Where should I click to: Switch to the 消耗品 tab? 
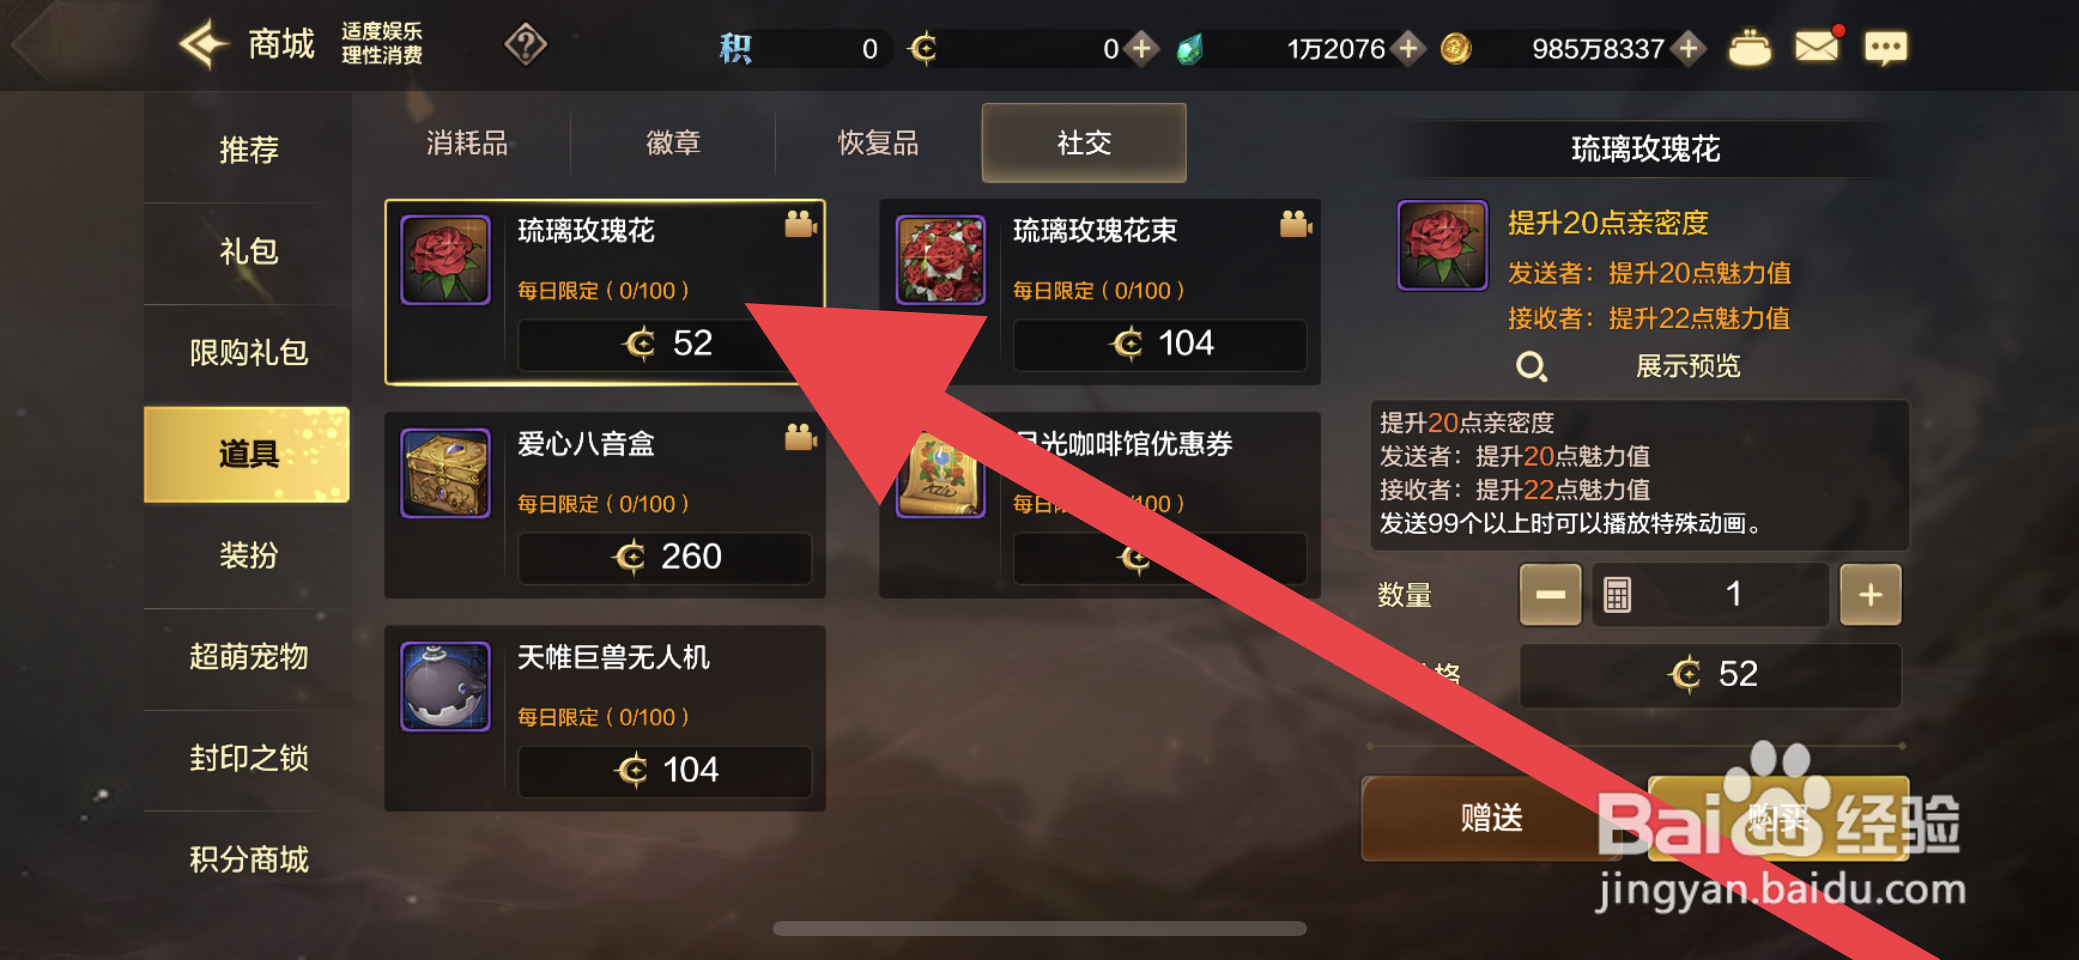467,143
